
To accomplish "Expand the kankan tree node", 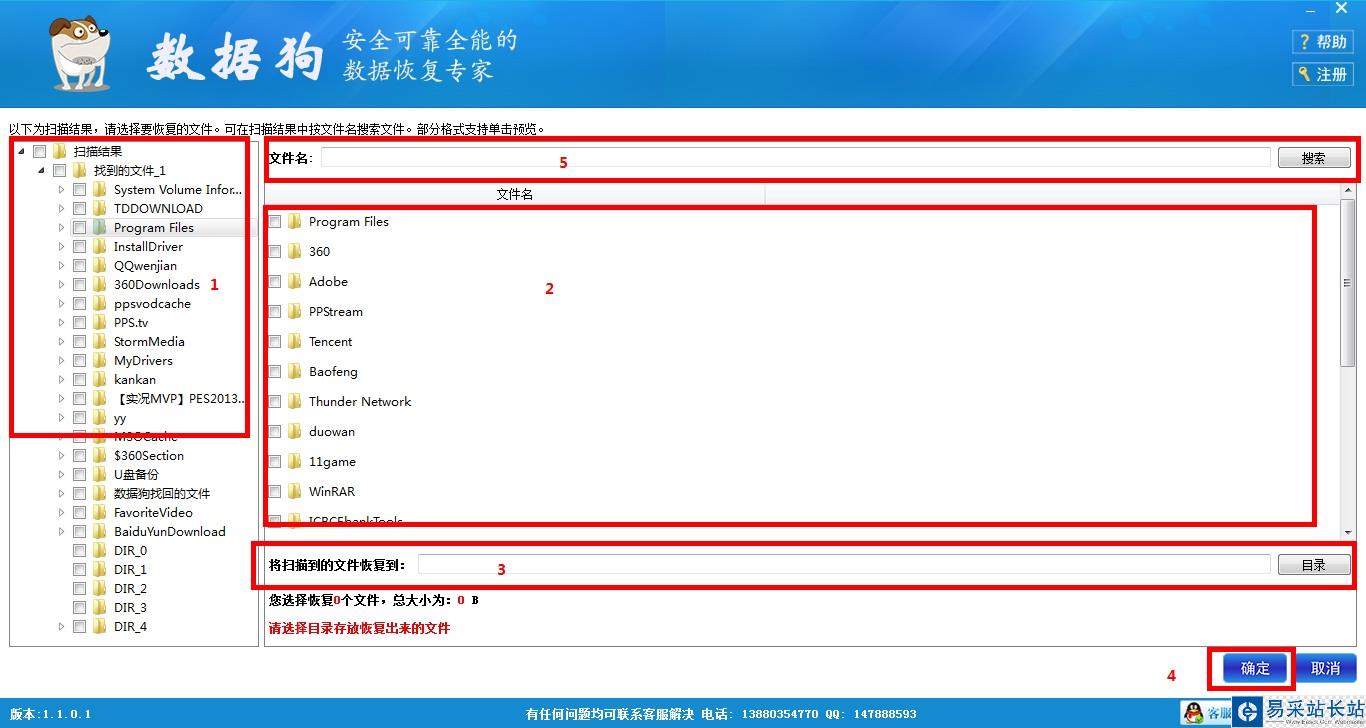I will point(61,380).
